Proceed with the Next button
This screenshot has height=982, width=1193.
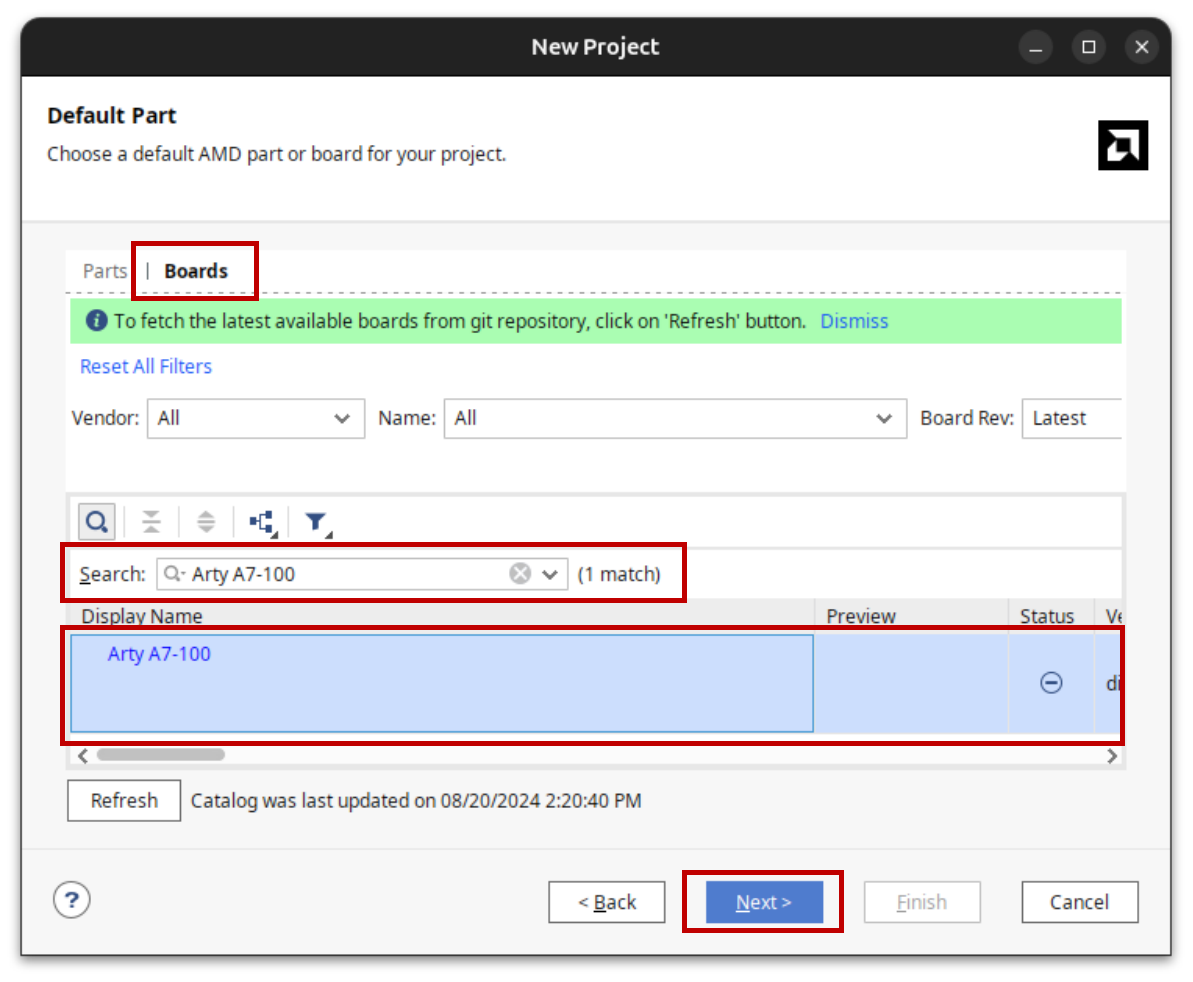point(765,902)
